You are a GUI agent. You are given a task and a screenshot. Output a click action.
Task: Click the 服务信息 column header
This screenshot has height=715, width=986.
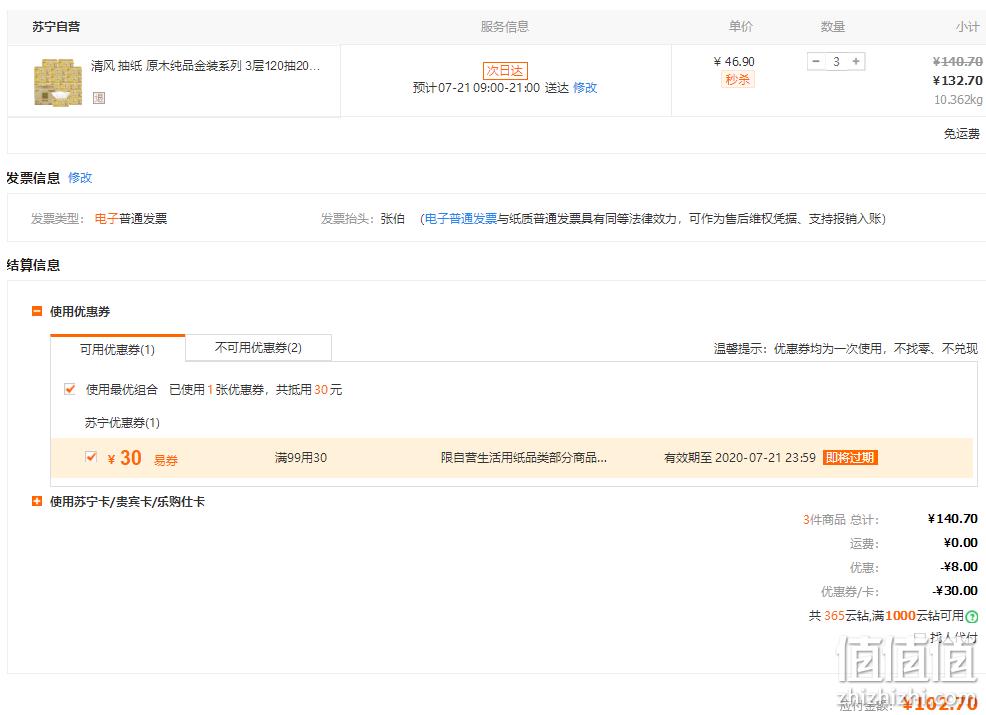click(x=505, y=26)
